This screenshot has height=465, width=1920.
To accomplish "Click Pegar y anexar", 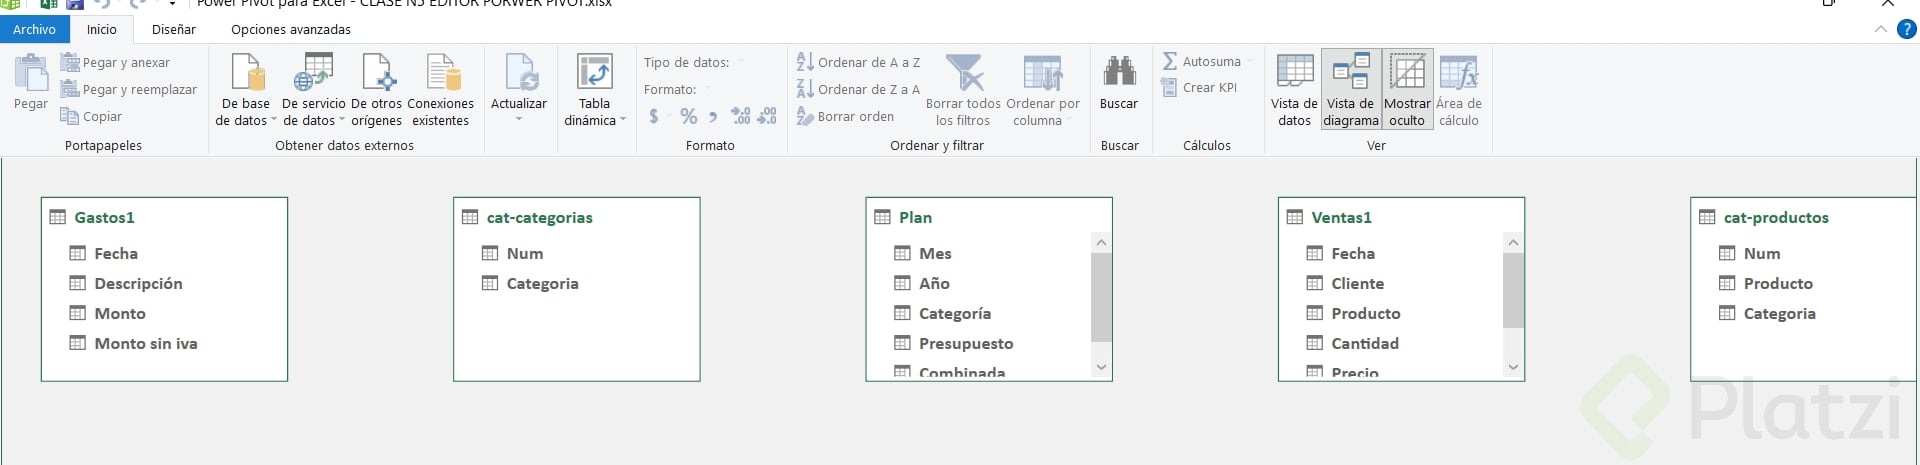I will 115,62.
